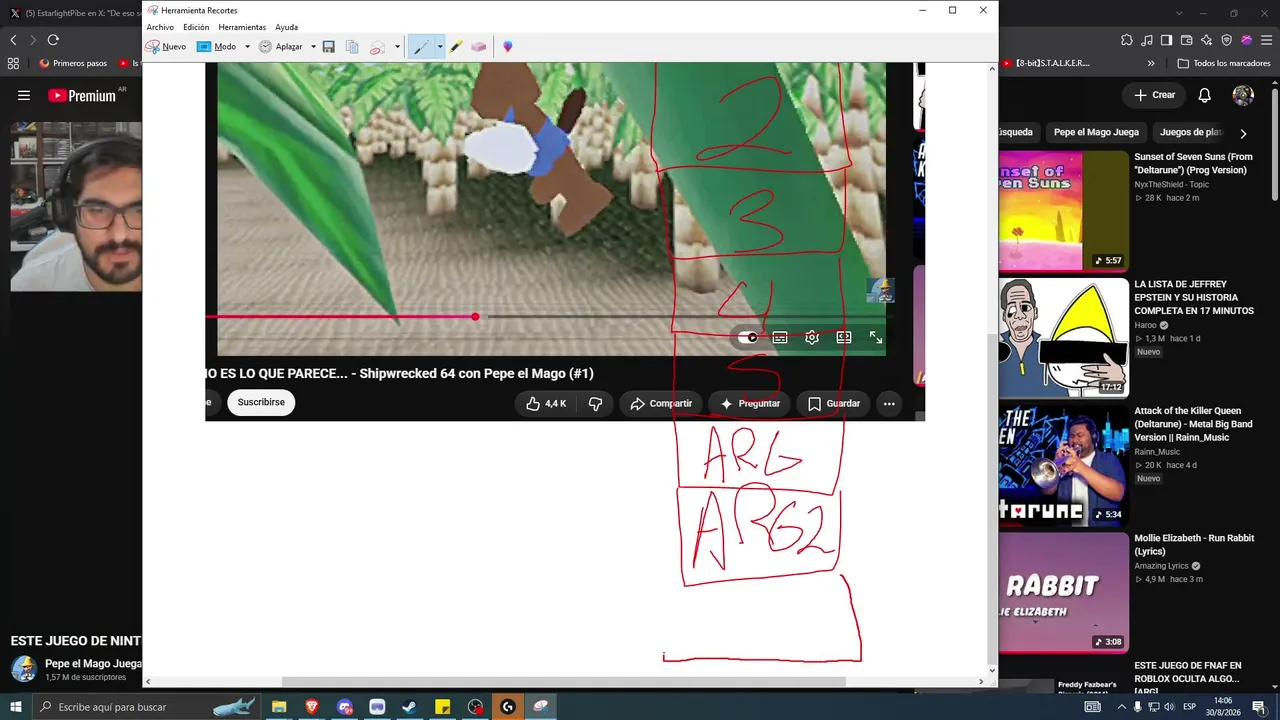Open Attack of the Killer Queen video title
The width and height of the screenshot is (1280, 720).
pyautogui.click(x=1193, y=424)
